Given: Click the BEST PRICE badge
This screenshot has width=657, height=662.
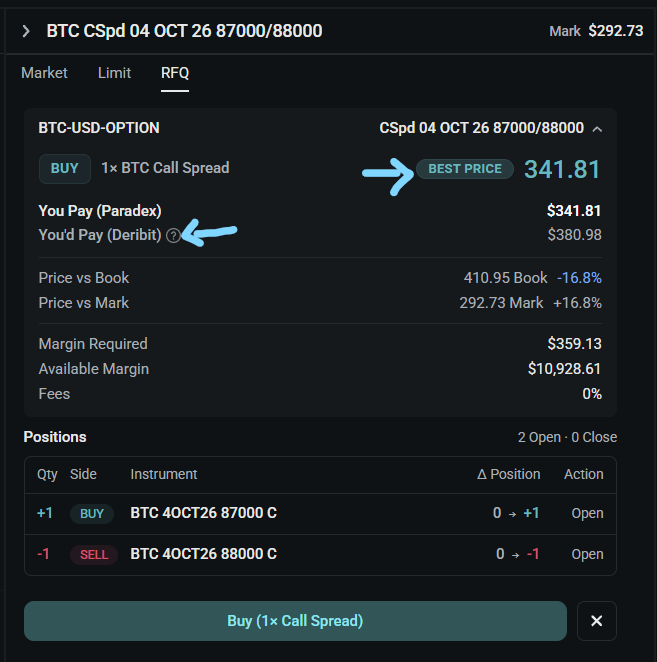Looking at the screenshot, I should point(465,169).
